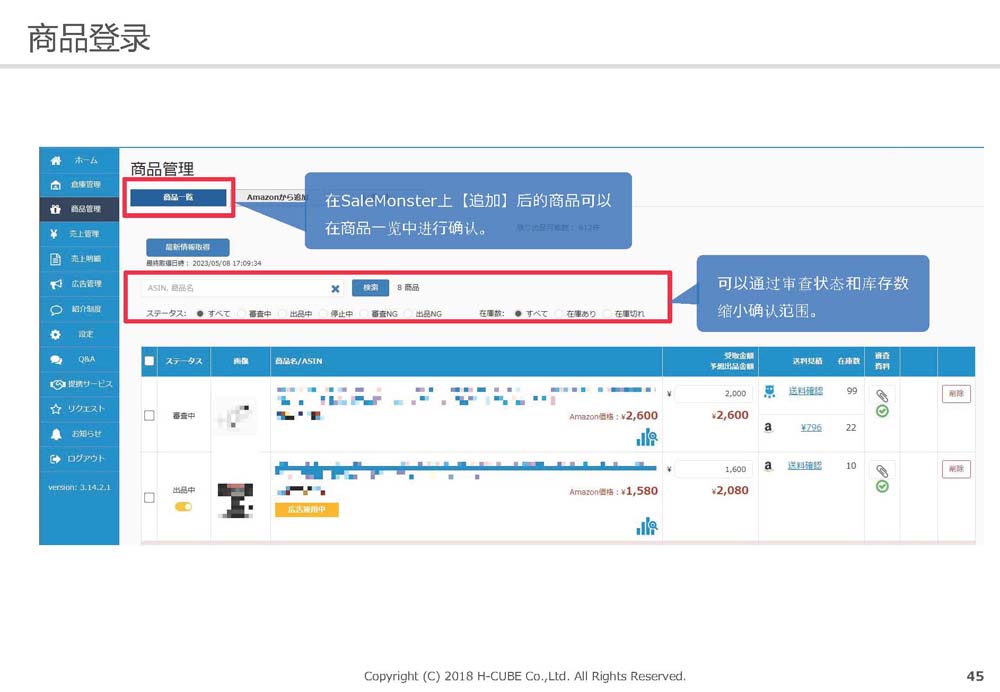Screen dimensions: 1000x692
Task: Open 紹介制度 speech bubble icon in sidebar
Action: coord(56,309)
